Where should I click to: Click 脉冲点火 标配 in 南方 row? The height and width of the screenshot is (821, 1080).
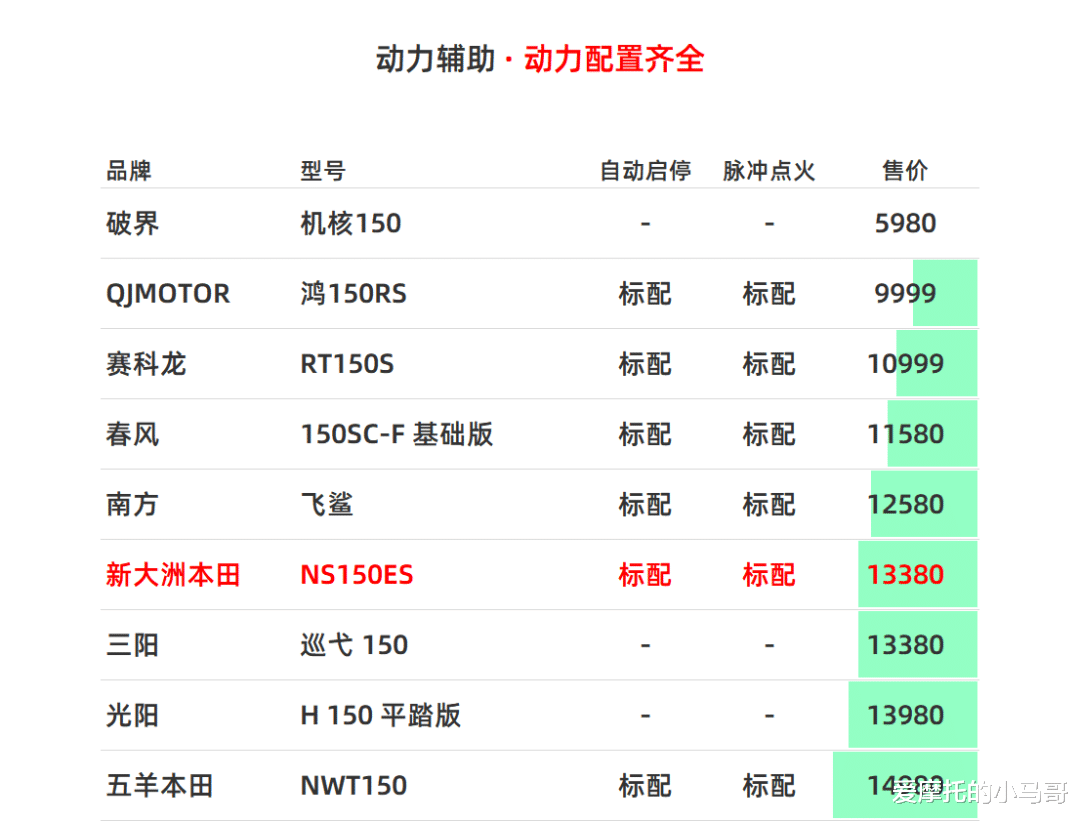769,504
